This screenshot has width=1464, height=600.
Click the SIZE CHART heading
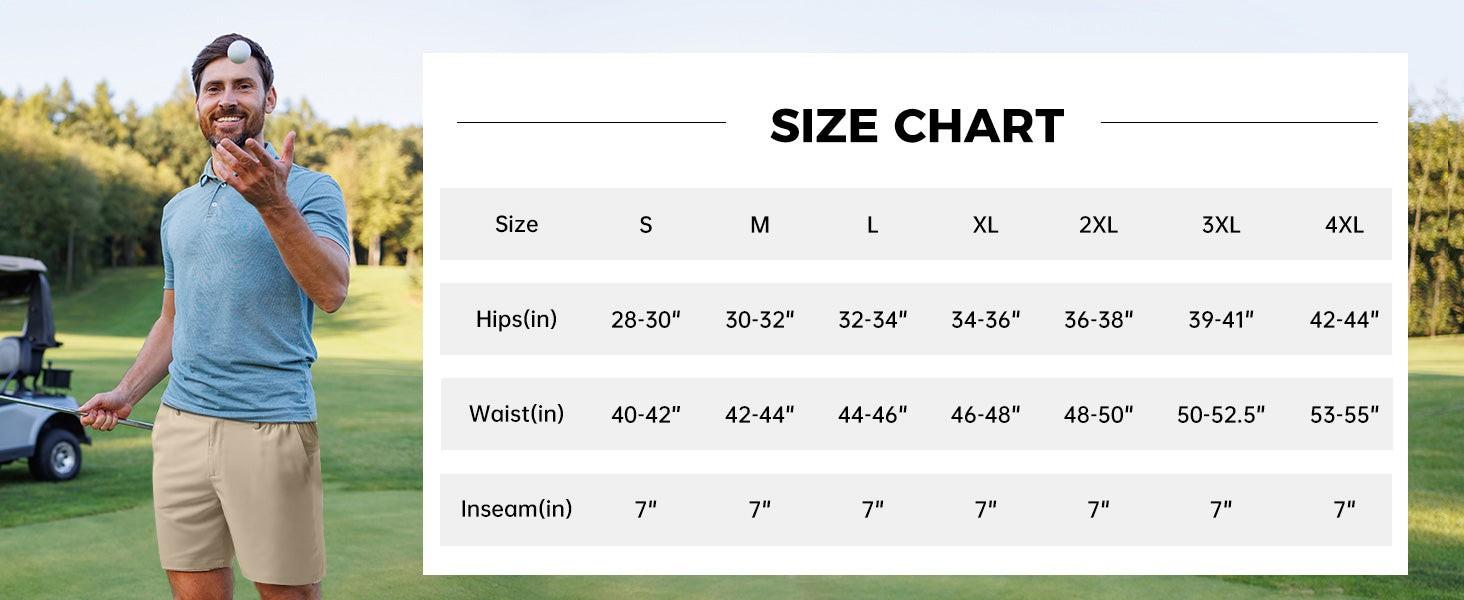point(916,126)
